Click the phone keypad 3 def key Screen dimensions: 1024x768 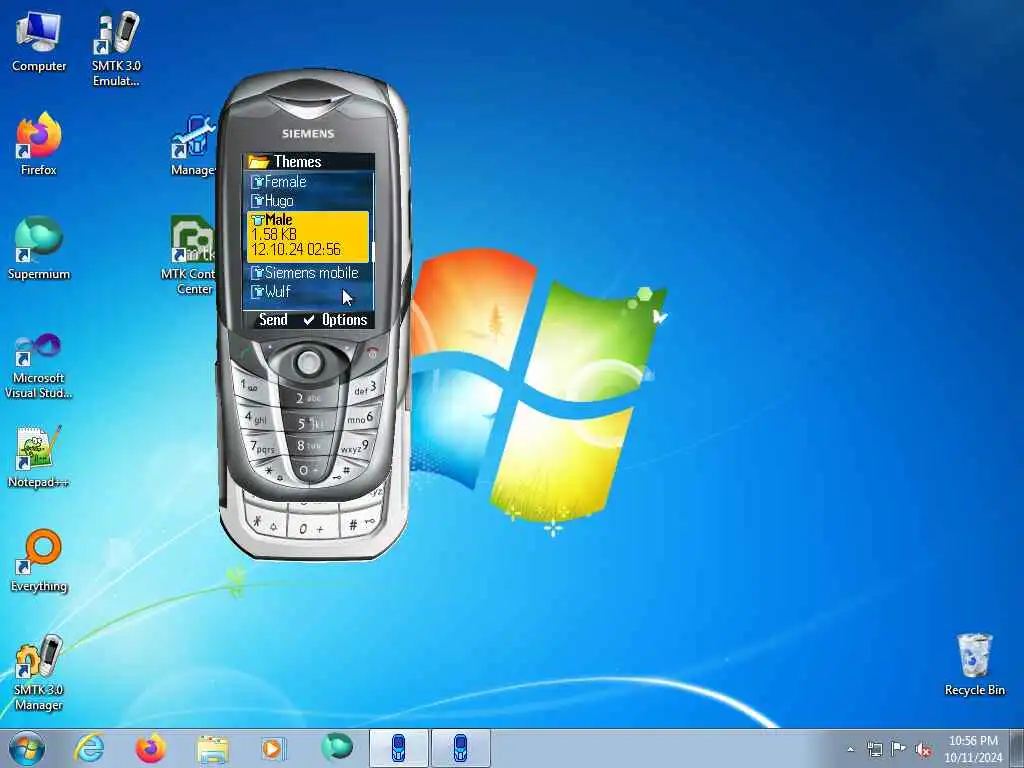pyautogui.click(x=366, y=388)
